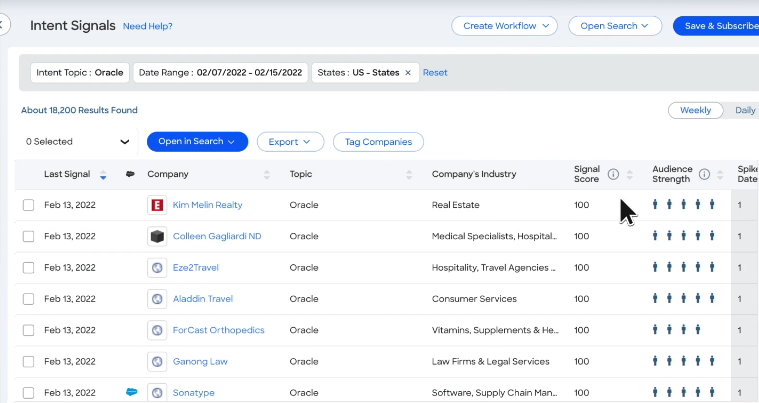Switch to Daily view toggle
This screenshot has width=759, height=403.
pos(745,110)
